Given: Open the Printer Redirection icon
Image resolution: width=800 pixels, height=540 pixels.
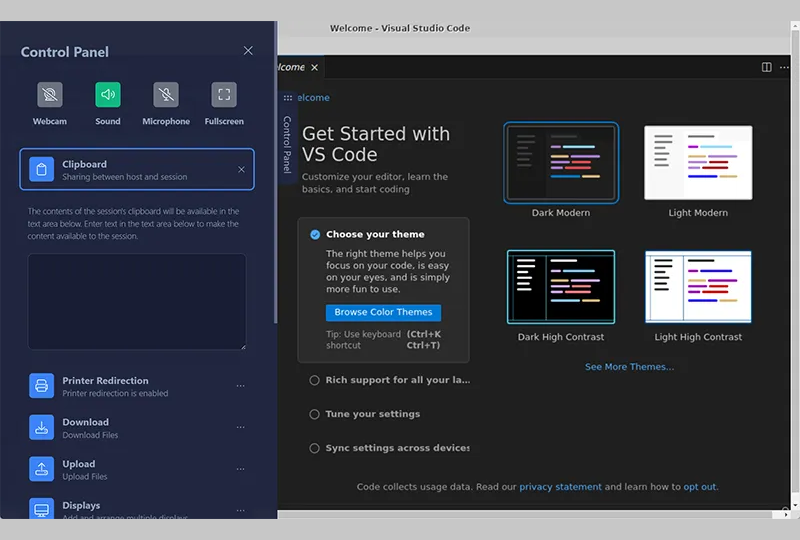Looking at the screenshot, I should coord(41,386).
